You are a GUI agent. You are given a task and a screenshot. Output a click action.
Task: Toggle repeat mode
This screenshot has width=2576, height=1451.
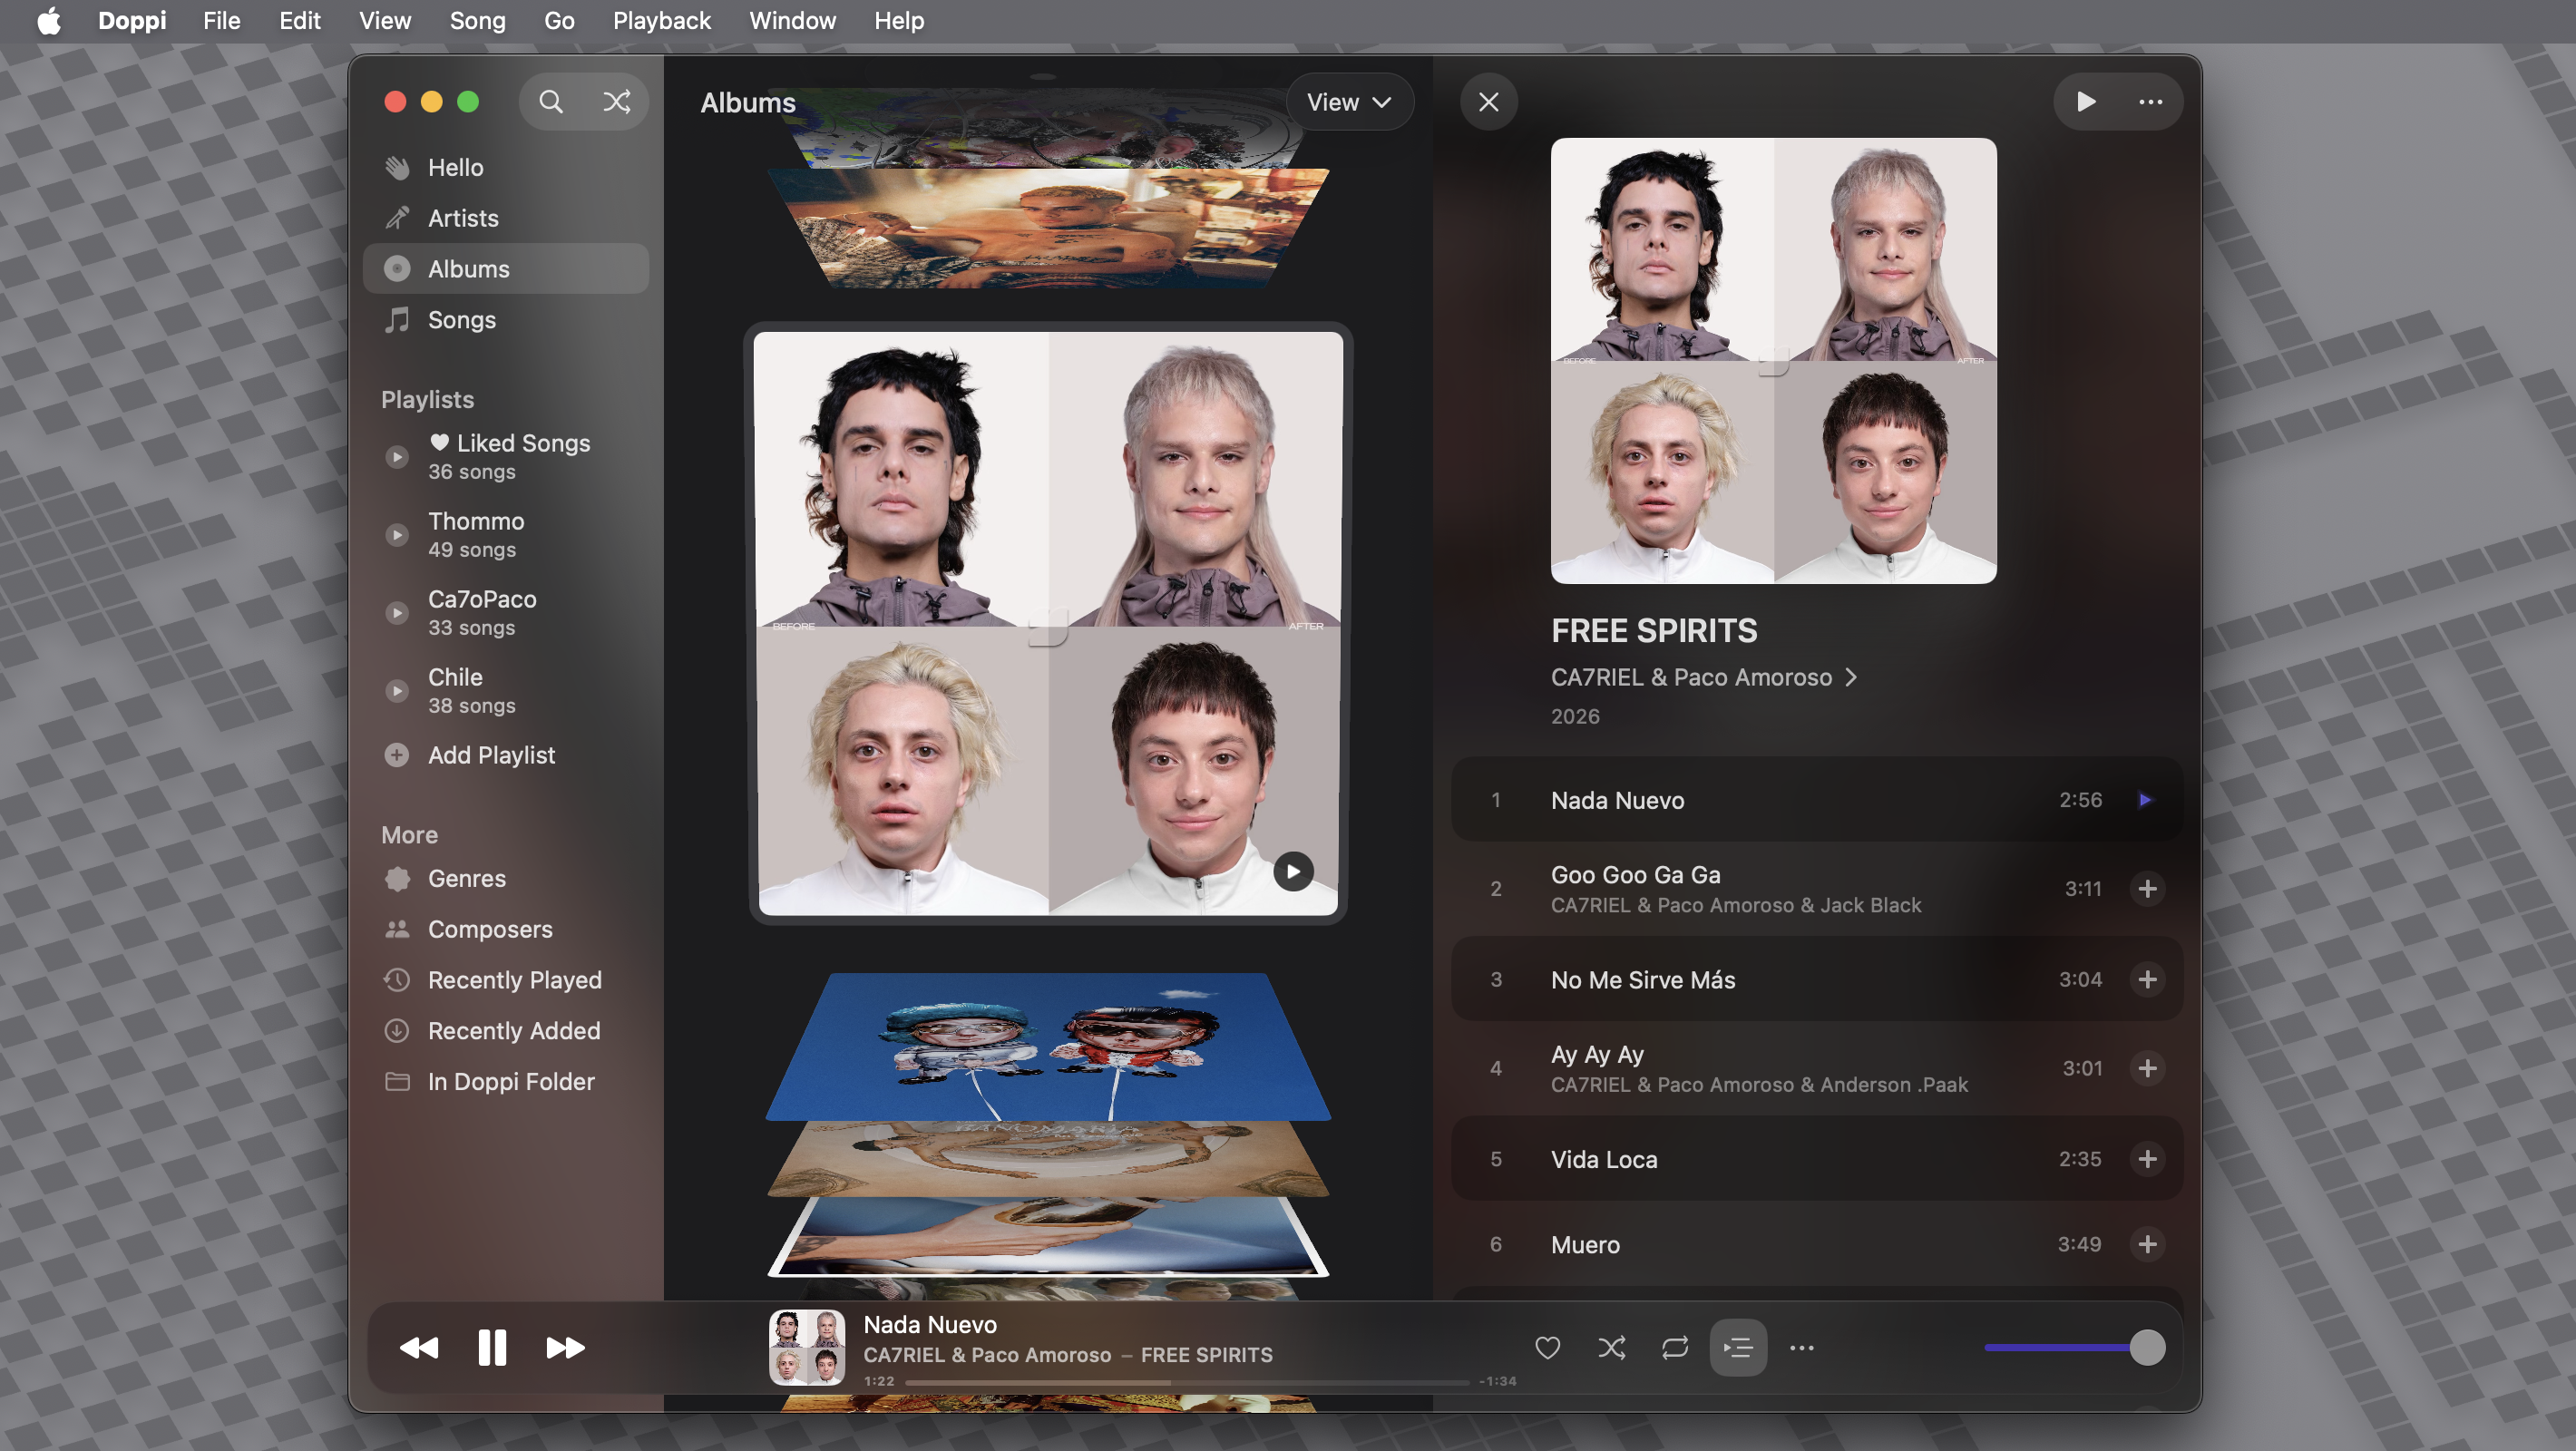(1675, 1348)
